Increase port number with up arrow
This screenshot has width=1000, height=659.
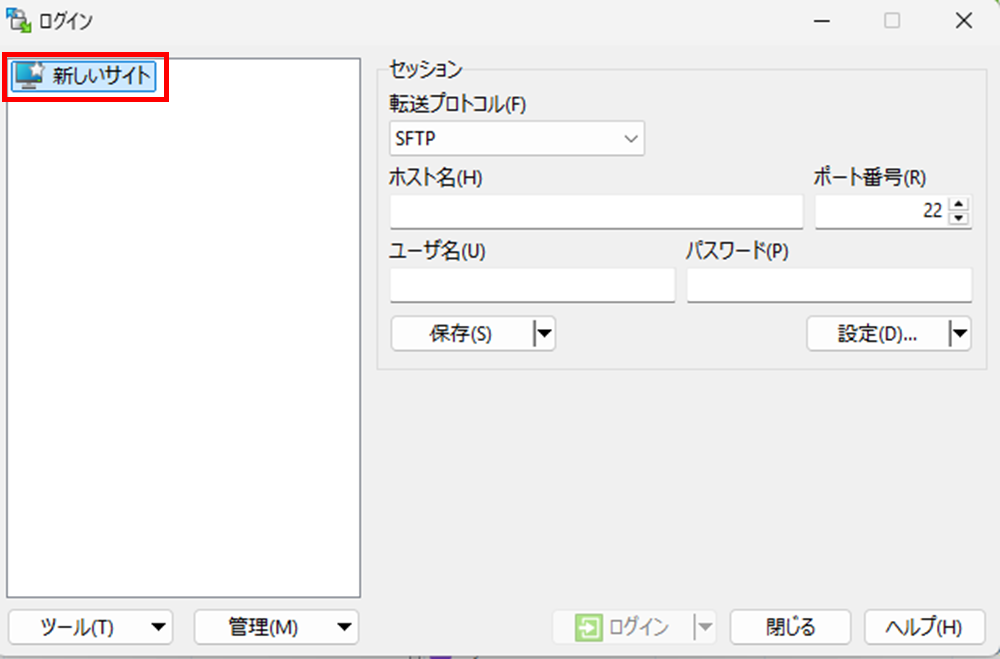point(959,205)
